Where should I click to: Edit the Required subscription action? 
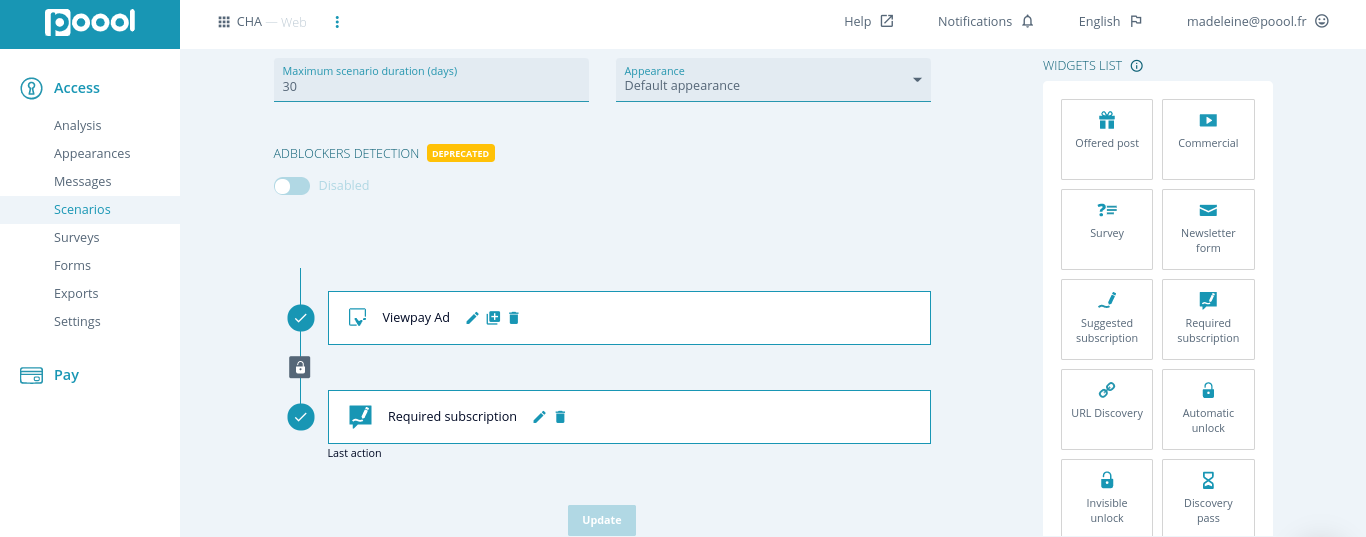[x=539, y=417]
